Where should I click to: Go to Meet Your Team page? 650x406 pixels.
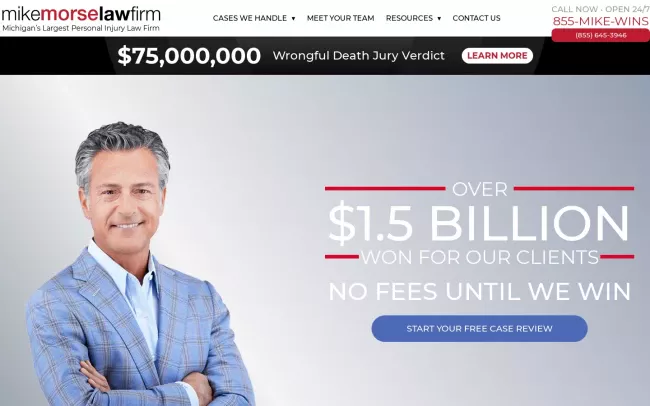click(340, 18)
